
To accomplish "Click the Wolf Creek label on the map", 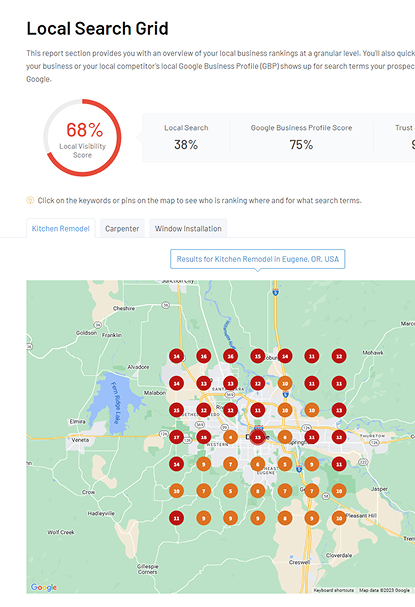I will click(x=61, y=532).
